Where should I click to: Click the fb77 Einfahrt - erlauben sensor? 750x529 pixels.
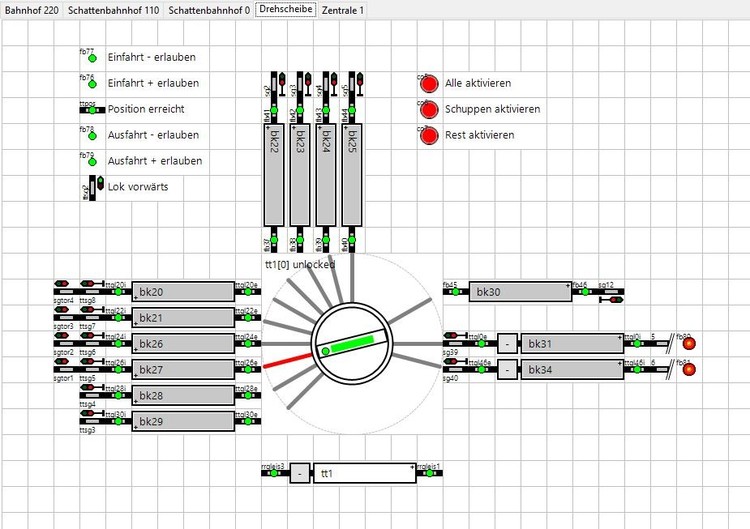pos(92,58)
